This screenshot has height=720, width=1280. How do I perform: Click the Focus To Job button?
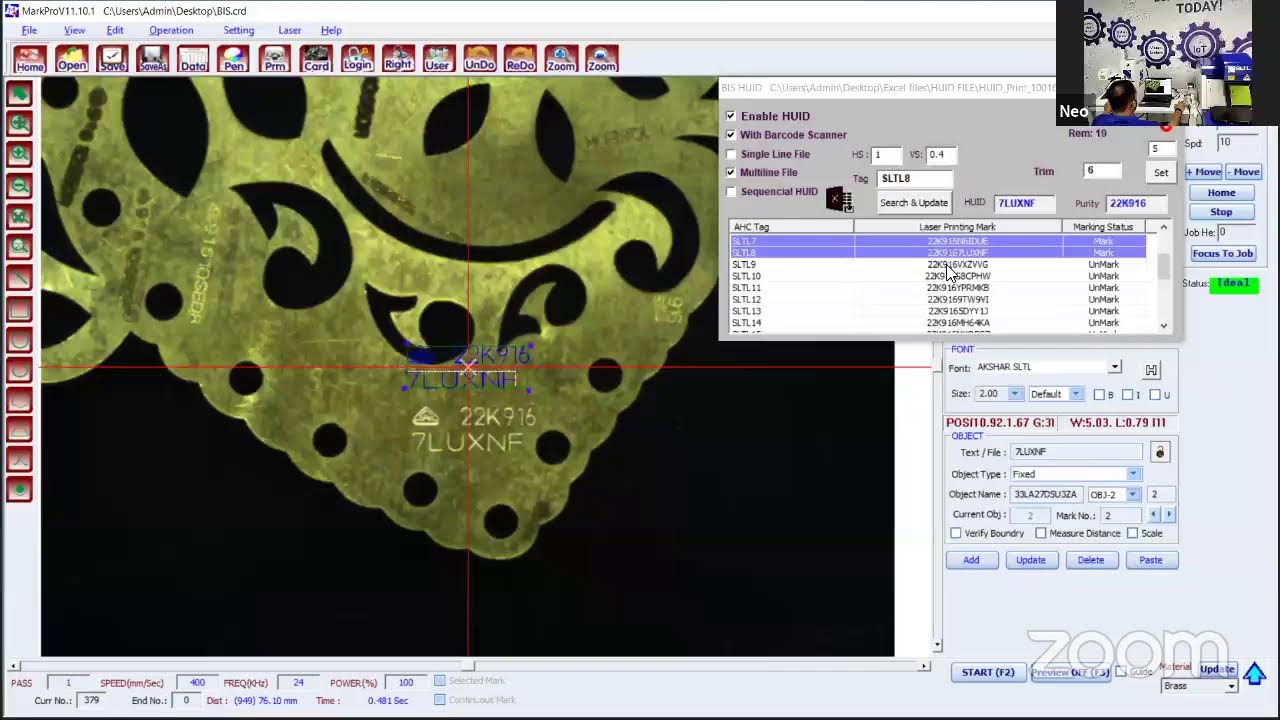pos(1222,254)
